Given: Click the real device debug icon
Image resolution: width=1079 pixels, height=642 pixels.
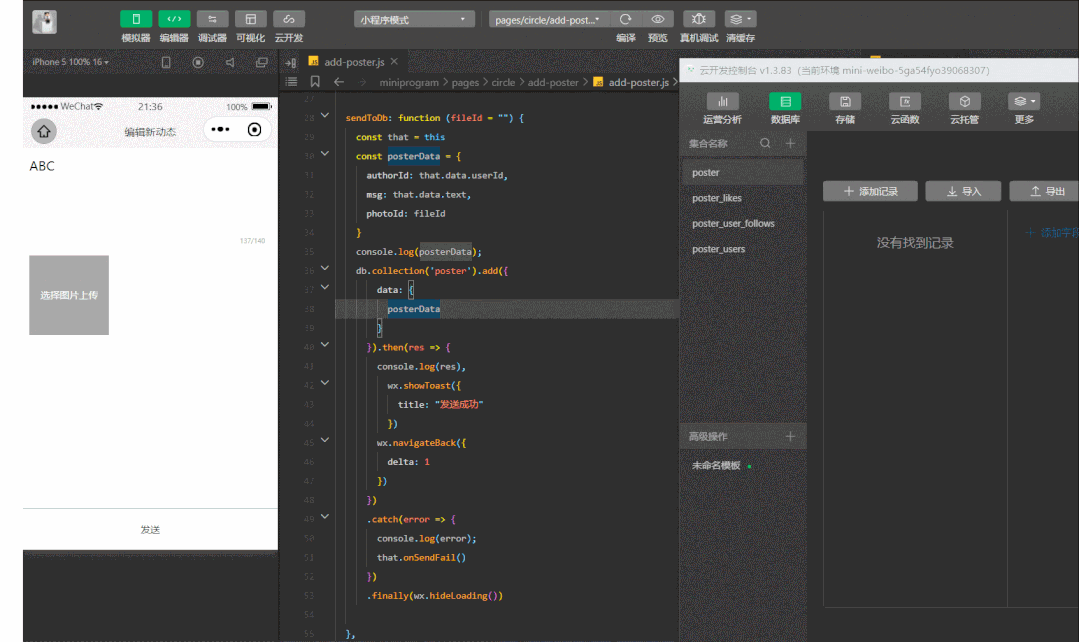Looking at the screenshot, I should (x=698, y=19).
